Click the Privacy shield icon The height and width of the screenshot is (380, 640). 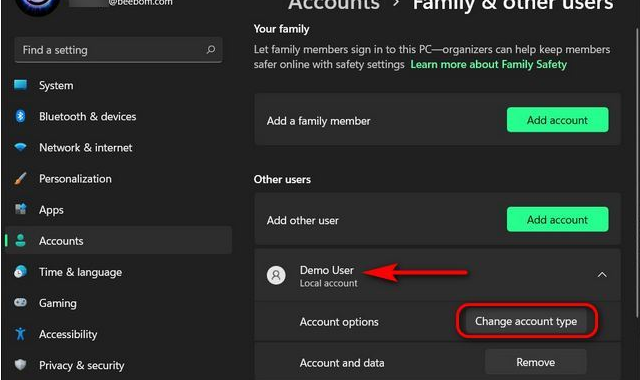pos(20,364)
